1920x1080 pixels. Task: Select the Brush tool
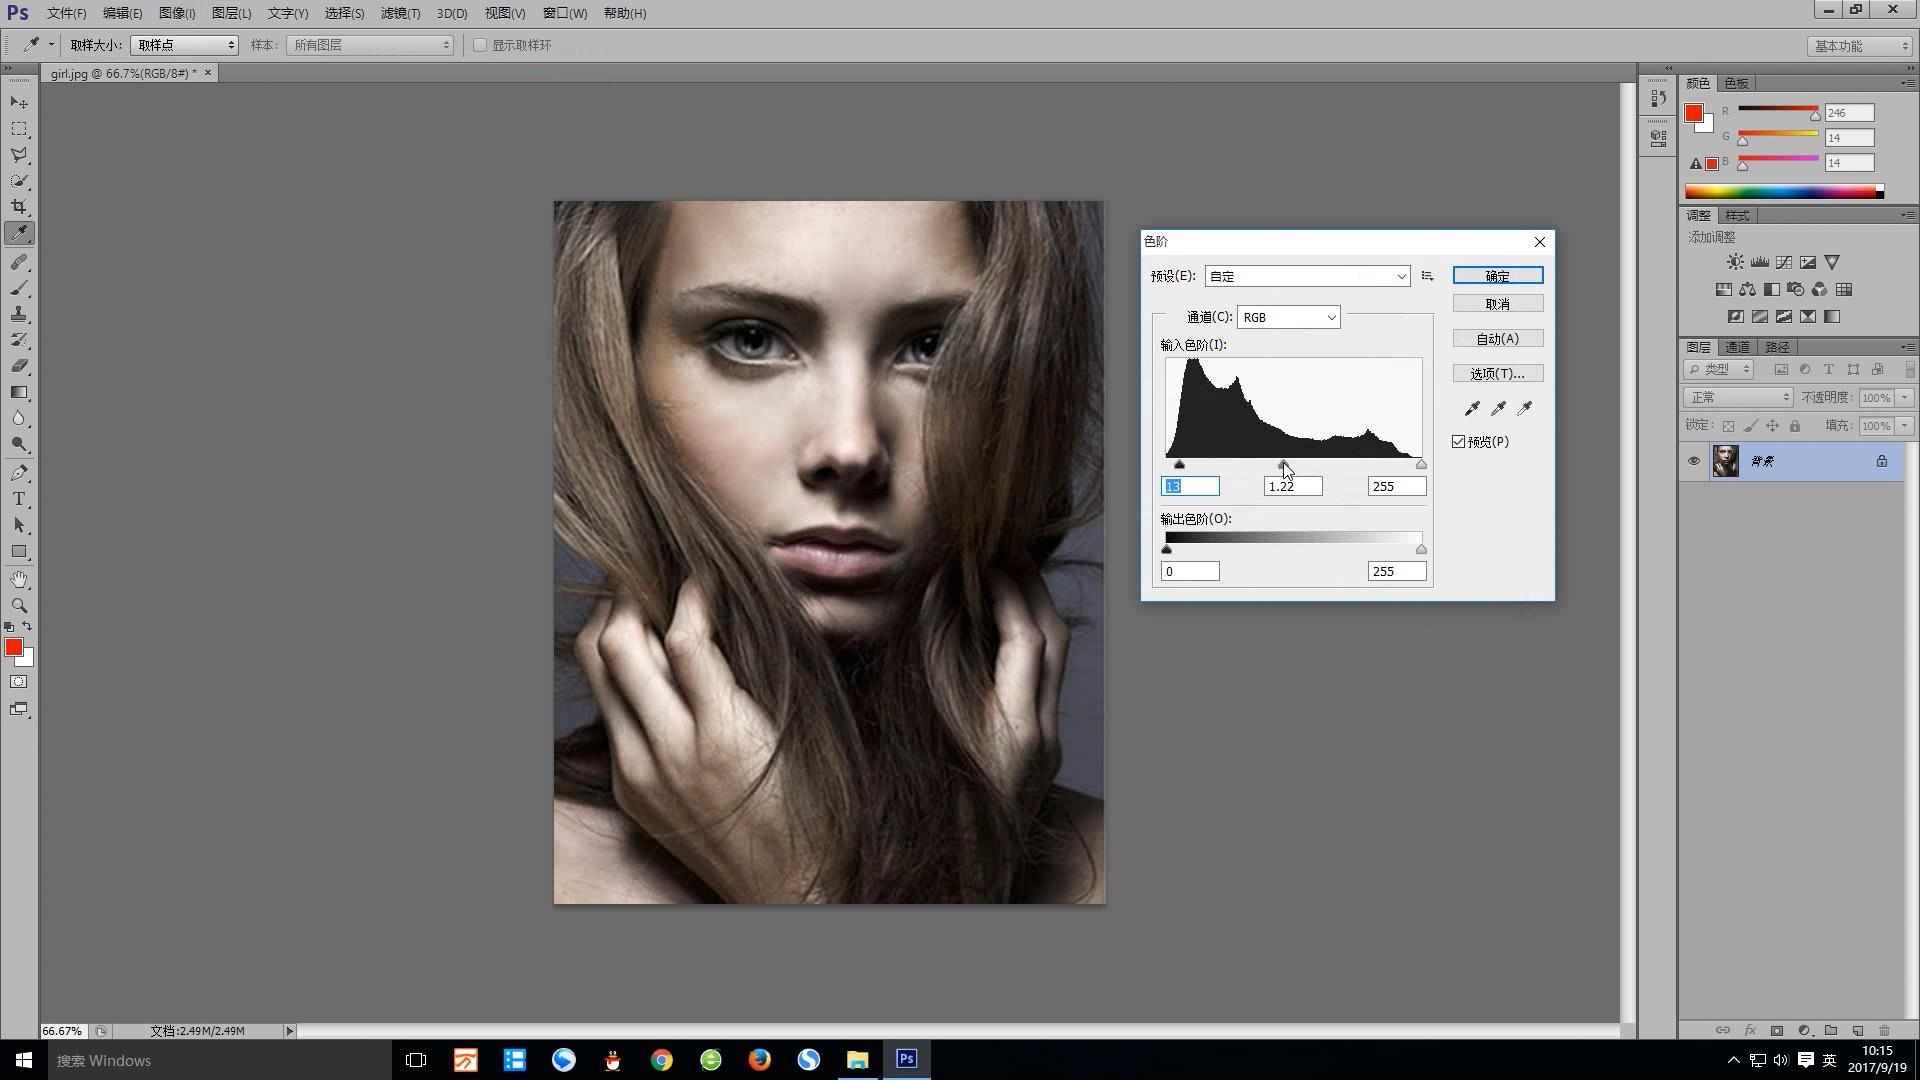tap(19, 288)
